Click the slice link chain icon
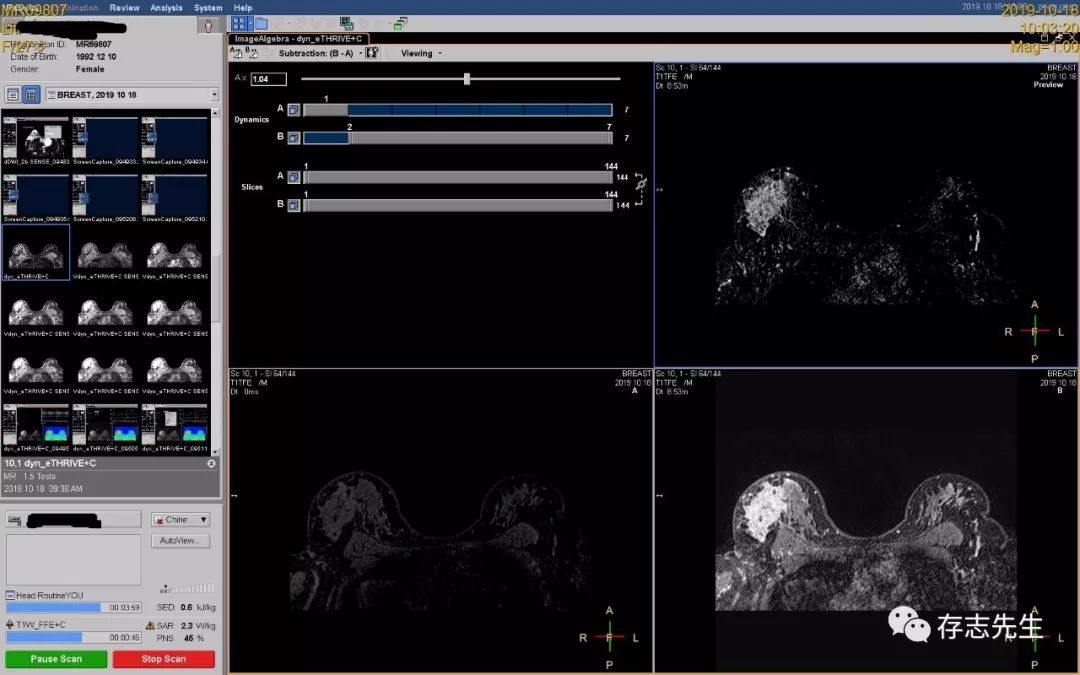 640,184
